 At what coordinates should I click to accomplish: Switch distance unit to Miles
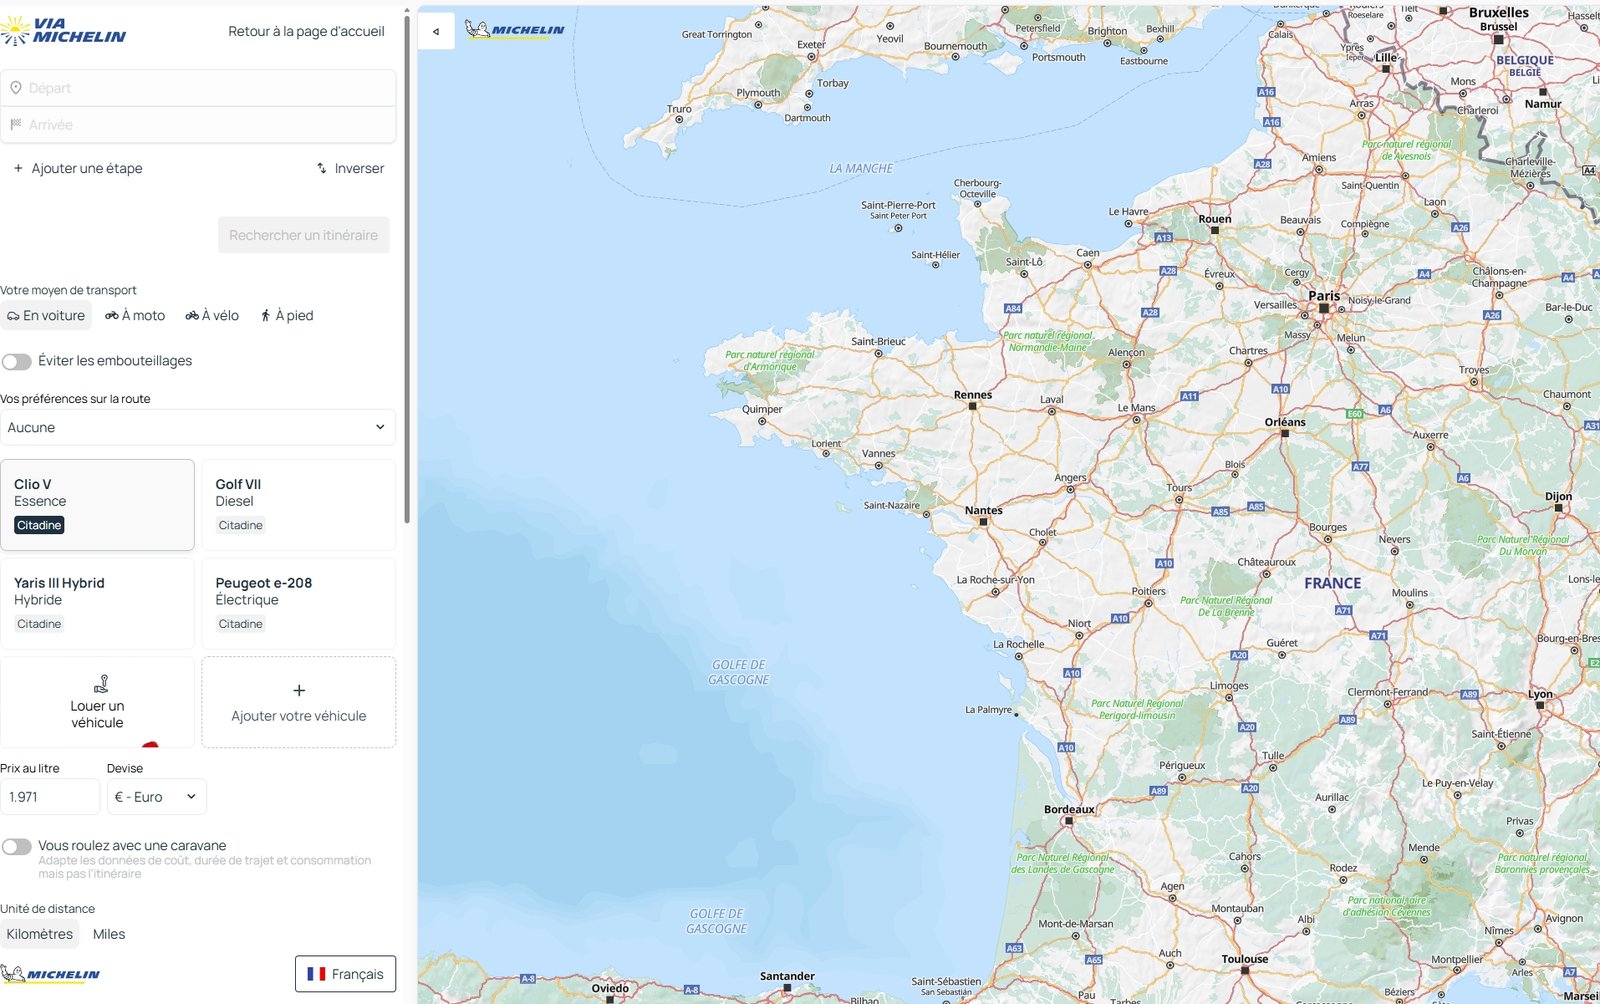pyautogui.click(x=109, y=933)
